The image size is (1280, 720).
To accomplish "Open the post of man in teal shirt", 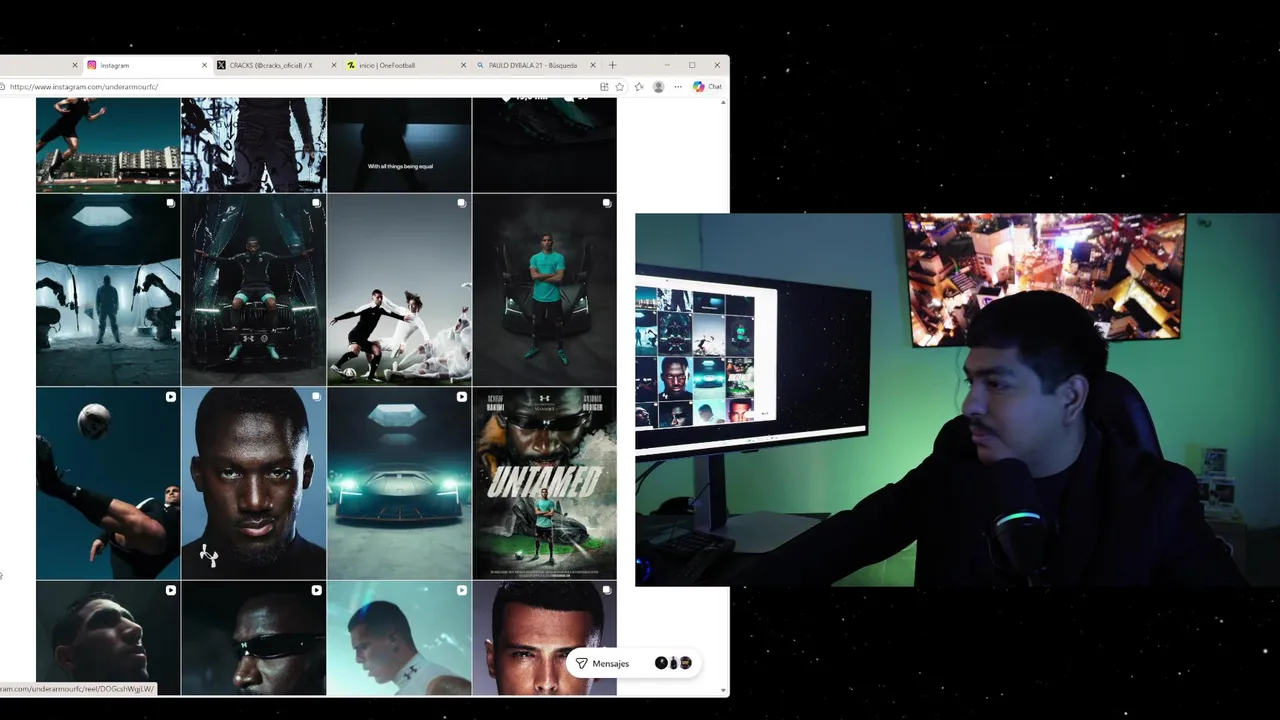I will pyautogui.click(x=545, y=290).
